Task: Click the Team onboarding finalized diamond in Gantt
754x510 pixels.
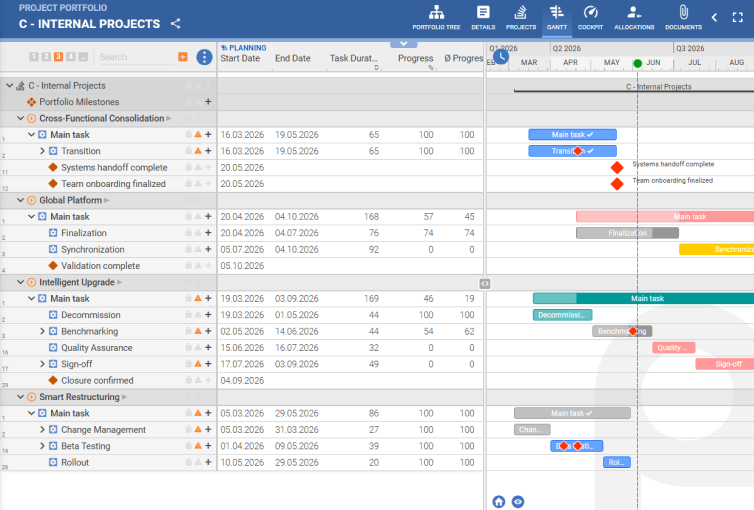Action: (617, 184)
